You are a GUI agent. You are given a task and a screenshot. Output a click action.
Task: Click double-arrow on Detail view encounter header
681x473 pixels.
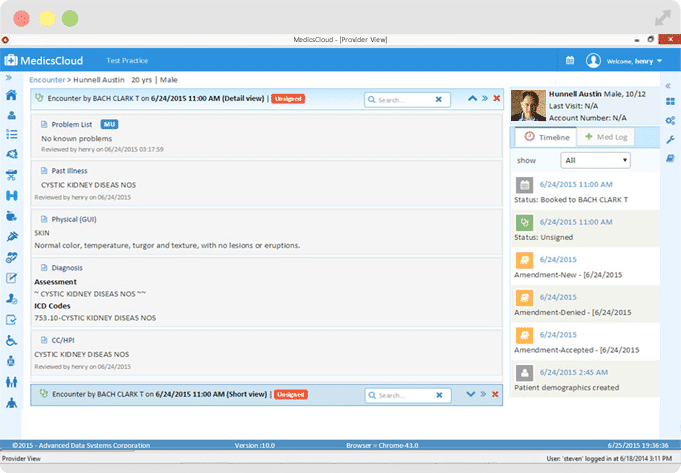tap(485, 99)
